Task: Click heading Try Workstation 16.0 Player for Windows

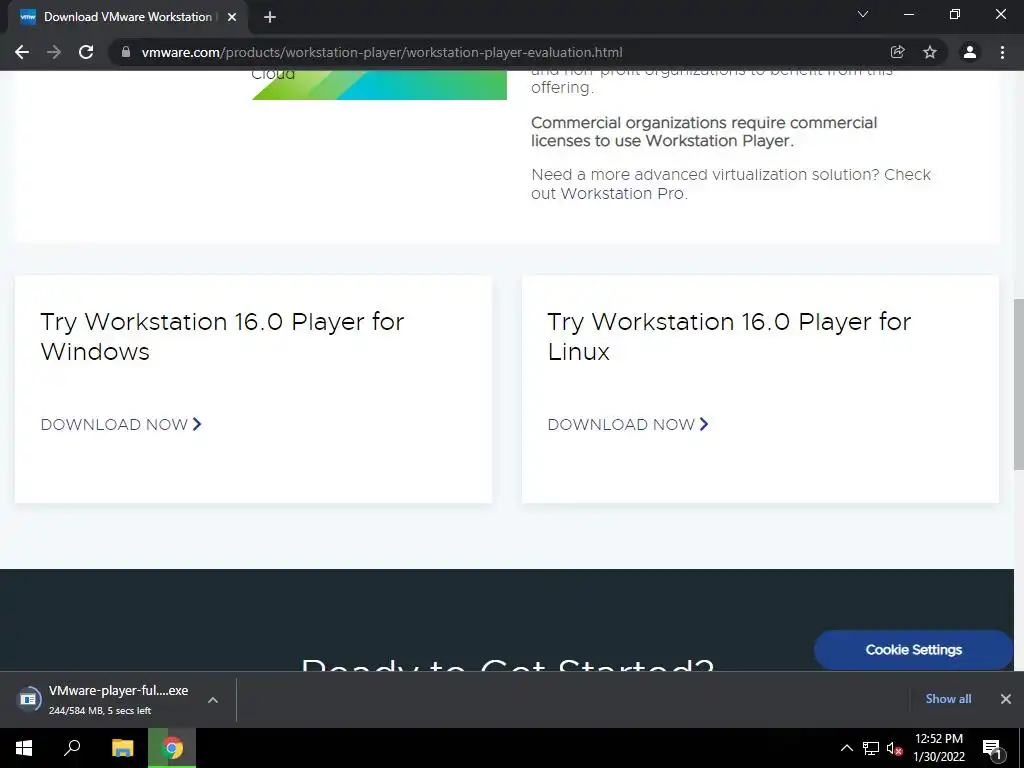Action: click(222, 336)
